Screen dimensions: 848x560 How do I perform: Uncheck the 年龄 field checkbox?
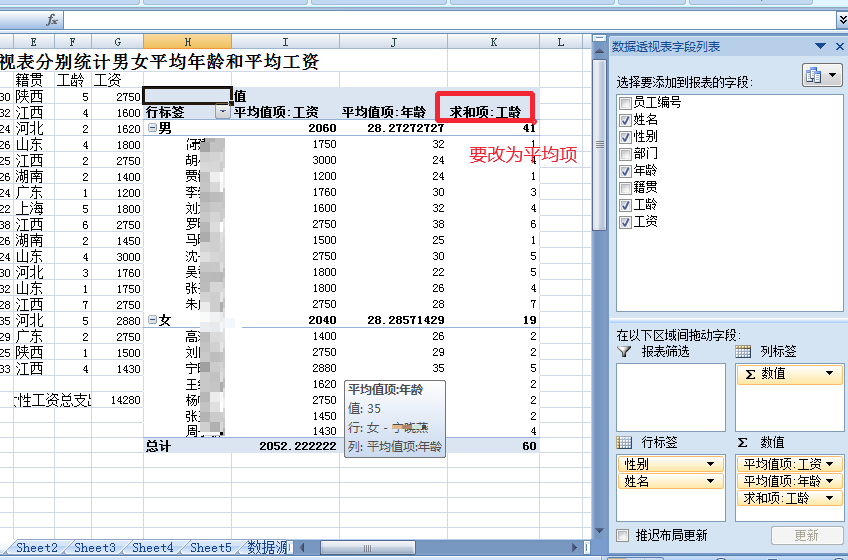(x=626, y=171)
